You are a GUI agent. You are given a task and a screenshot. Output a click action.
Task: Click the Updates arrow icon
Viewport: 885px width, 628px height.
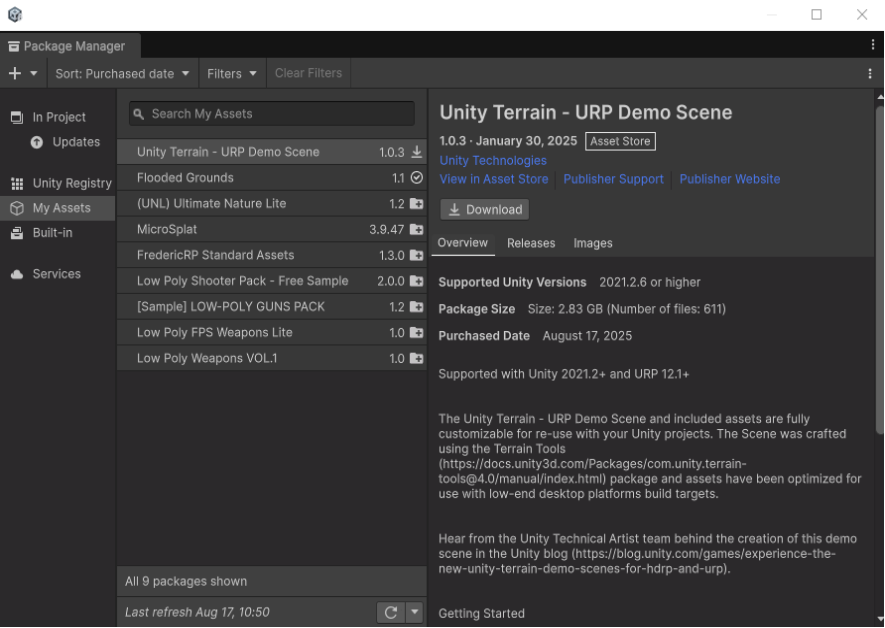(x=37, y=142)
